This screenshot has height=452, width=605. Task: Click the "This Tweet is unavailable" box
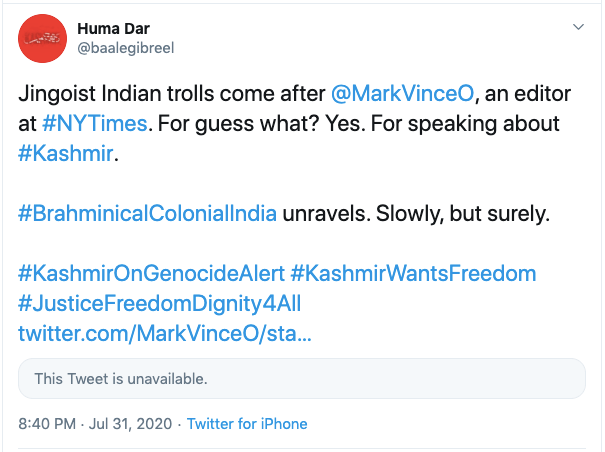point(302,379)
